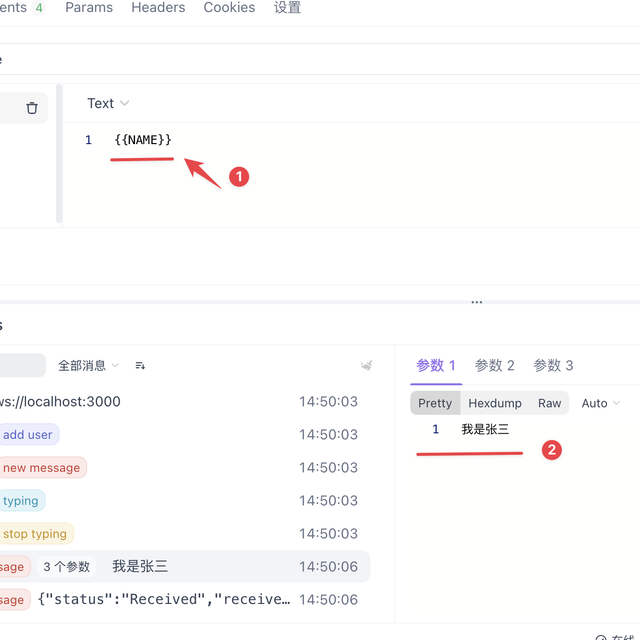Open the Text format dropdown
This screenshot has height=640, width=640.
click(108, 103)
